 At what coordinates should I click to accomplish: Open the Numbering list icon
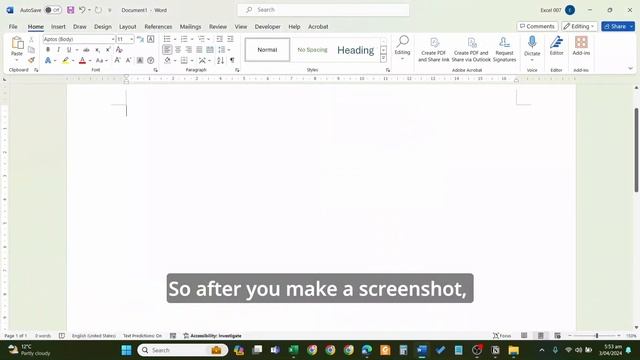coord(184,39)
